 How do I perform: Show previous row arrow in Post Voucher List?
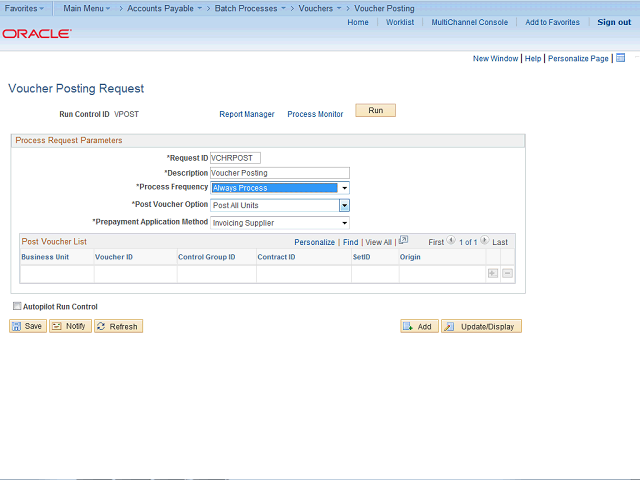tap(451, 240)
